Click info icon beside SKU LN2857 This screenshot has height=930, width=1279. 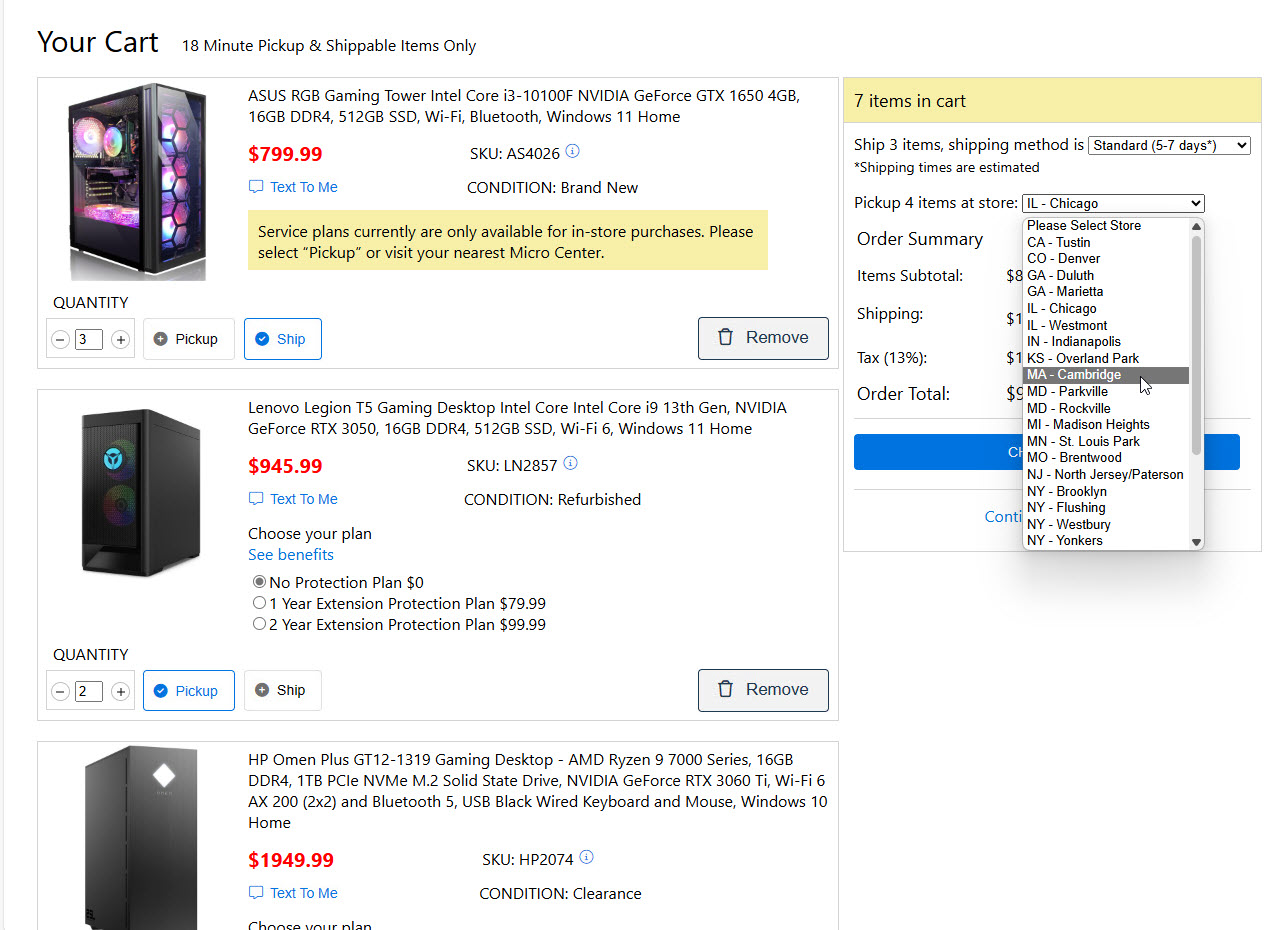(571, 464)
